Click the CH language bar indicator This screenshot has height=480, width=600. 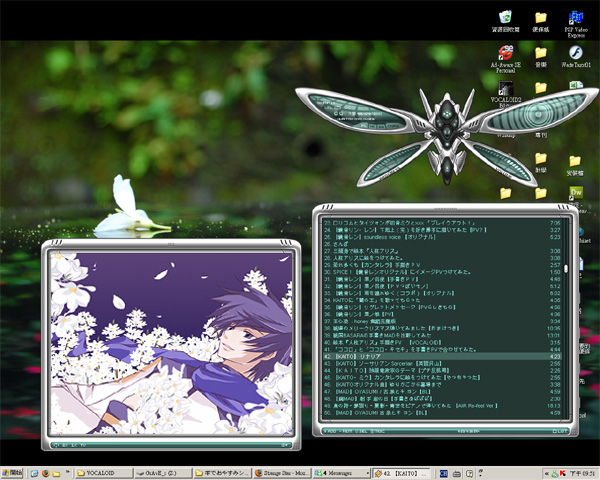point(443,474)
